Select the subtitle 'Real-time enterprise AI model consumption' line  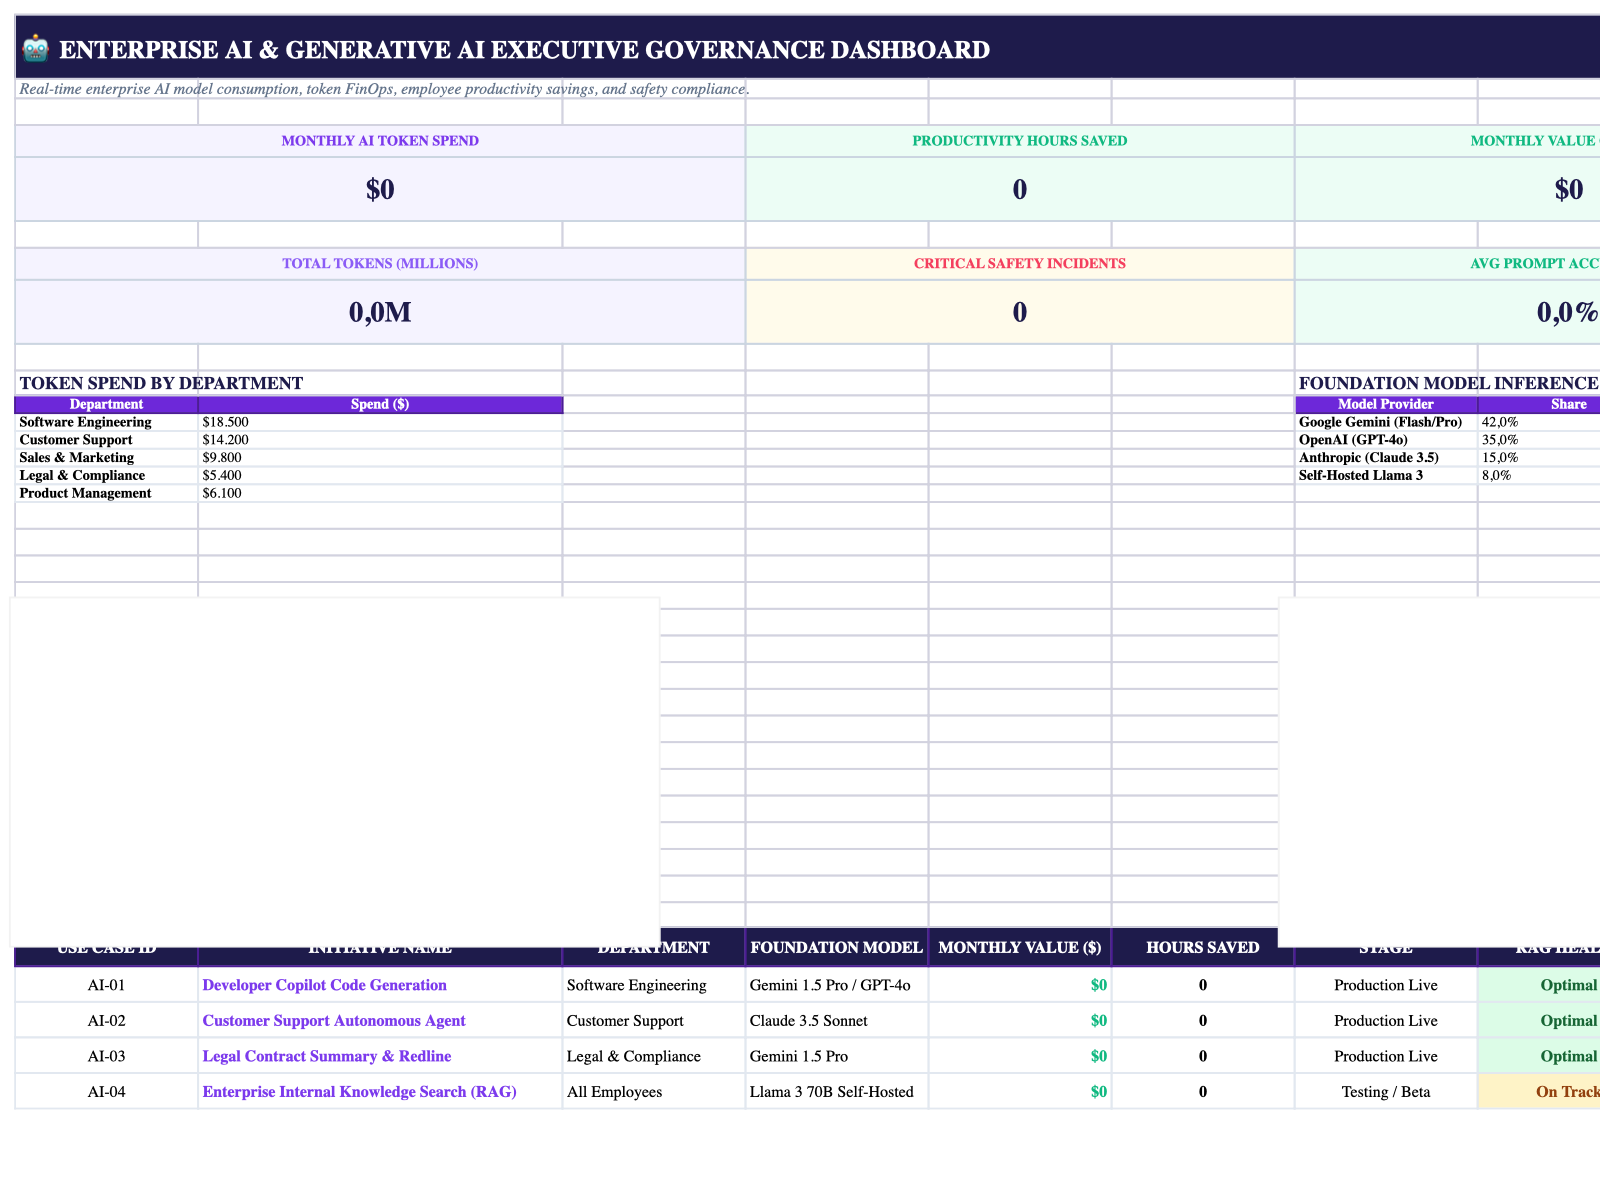click(x=384, y=89)
